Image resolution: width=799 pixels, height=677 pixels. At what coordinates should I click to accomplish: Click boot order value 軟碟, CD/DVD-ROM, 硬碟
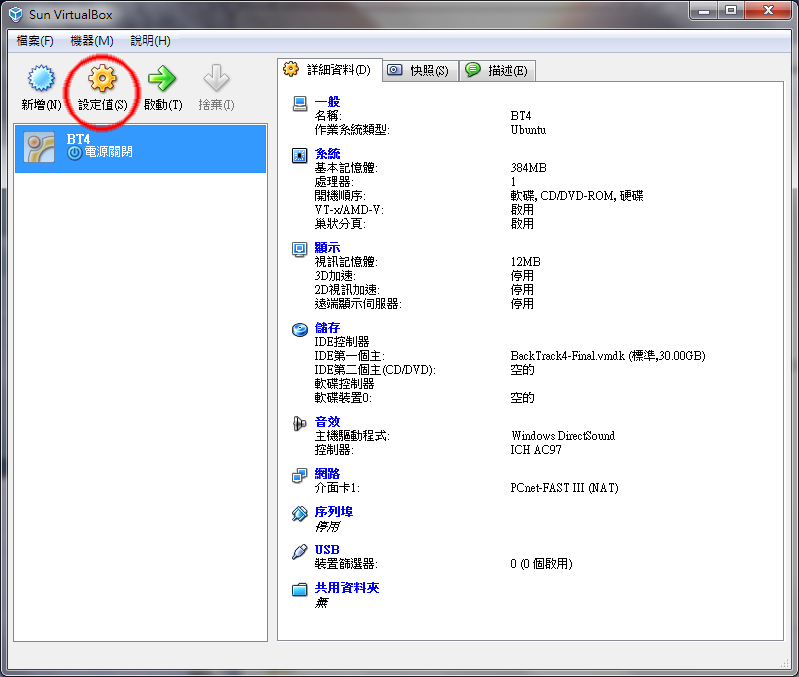pos(577,196)
